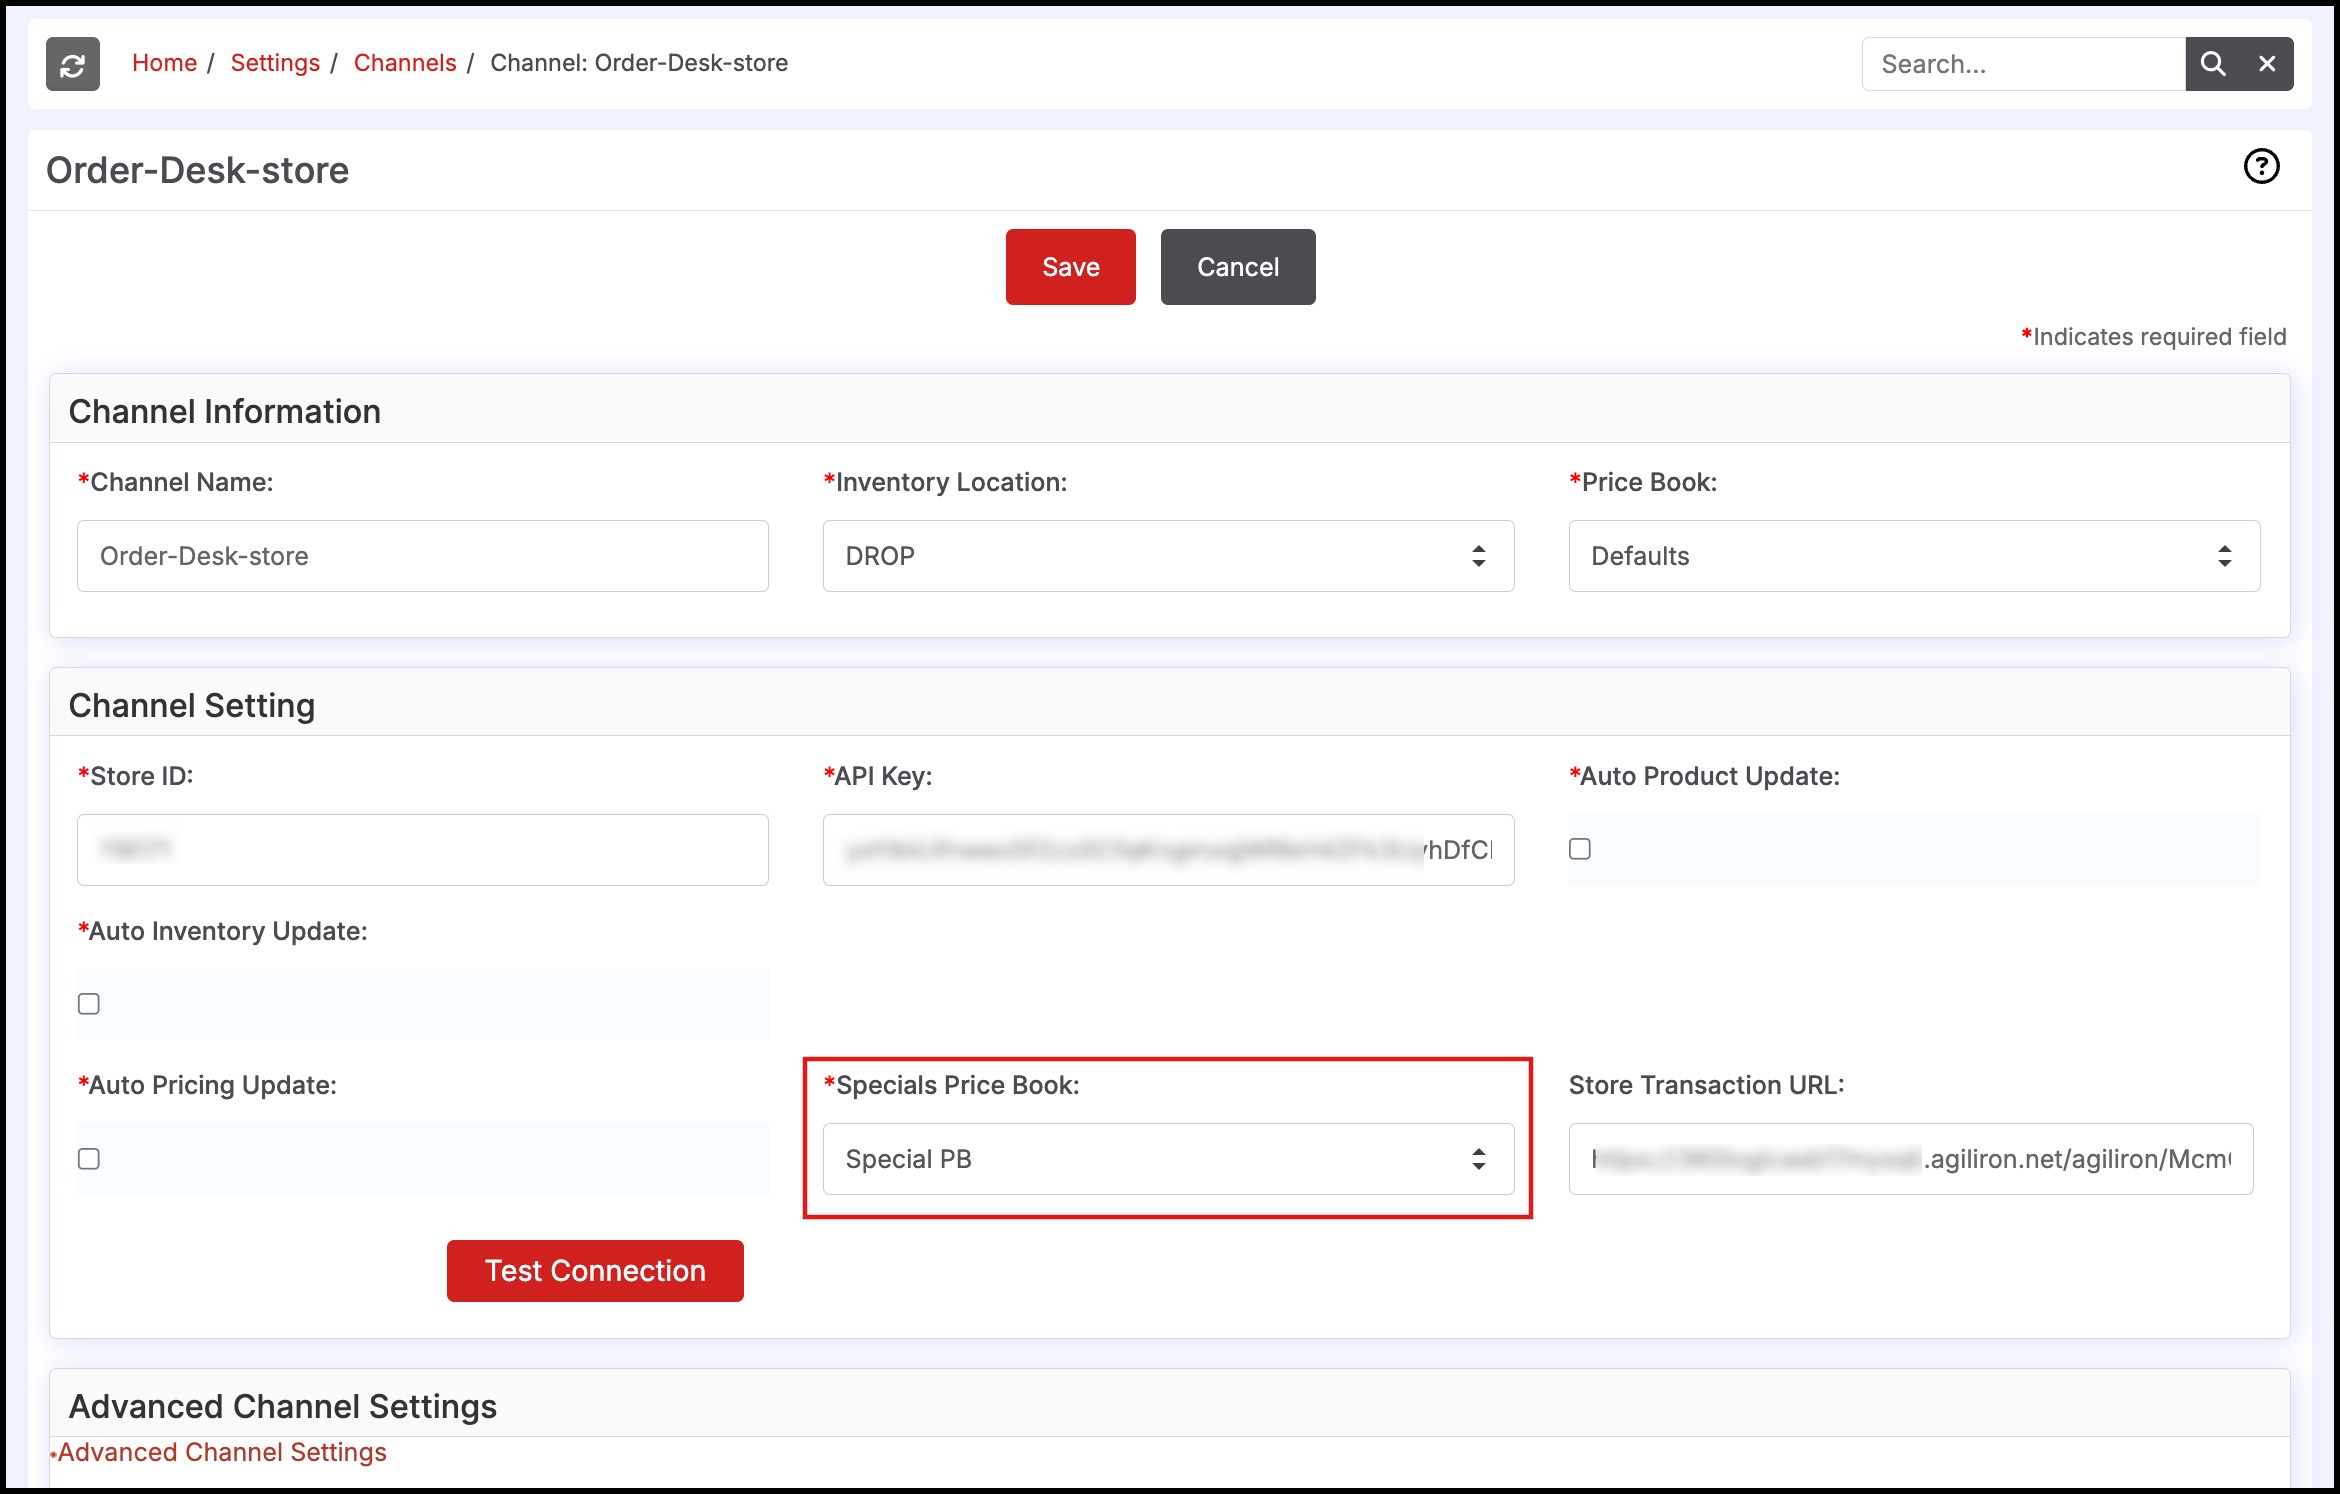The width and height of the screenshot is (2340, 1494).
Task: Open Specials Price Book dropdown
Action: [1168, 1159]
